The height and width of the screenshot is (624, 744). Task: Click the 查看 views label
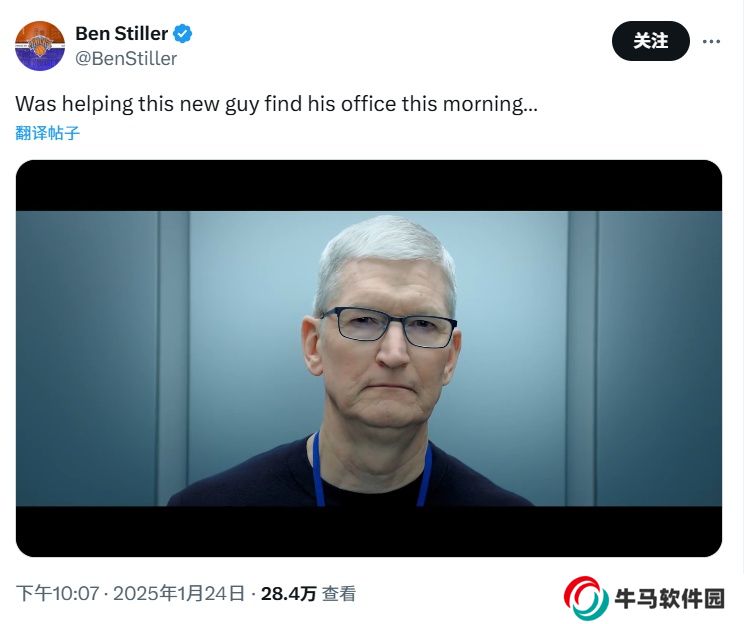(339, 594)
